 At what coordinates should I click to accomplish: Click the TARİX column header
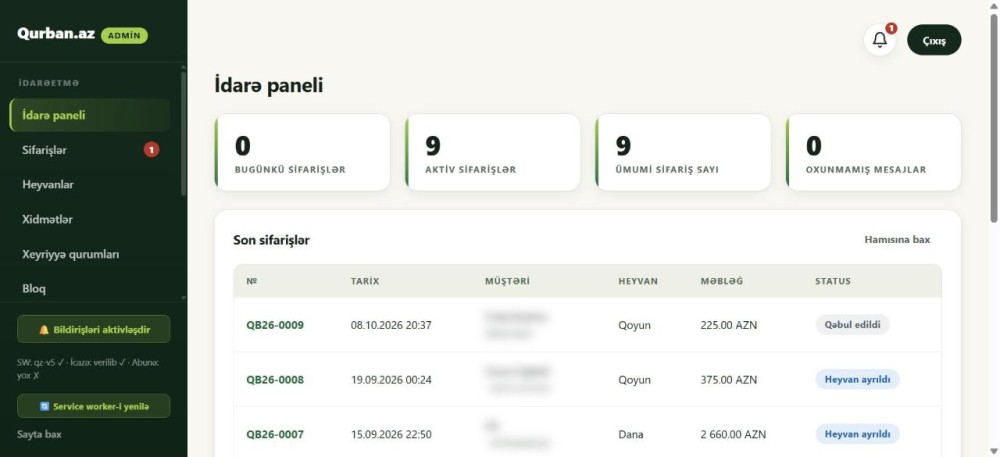pyautogui.click(x=365, y=281)
